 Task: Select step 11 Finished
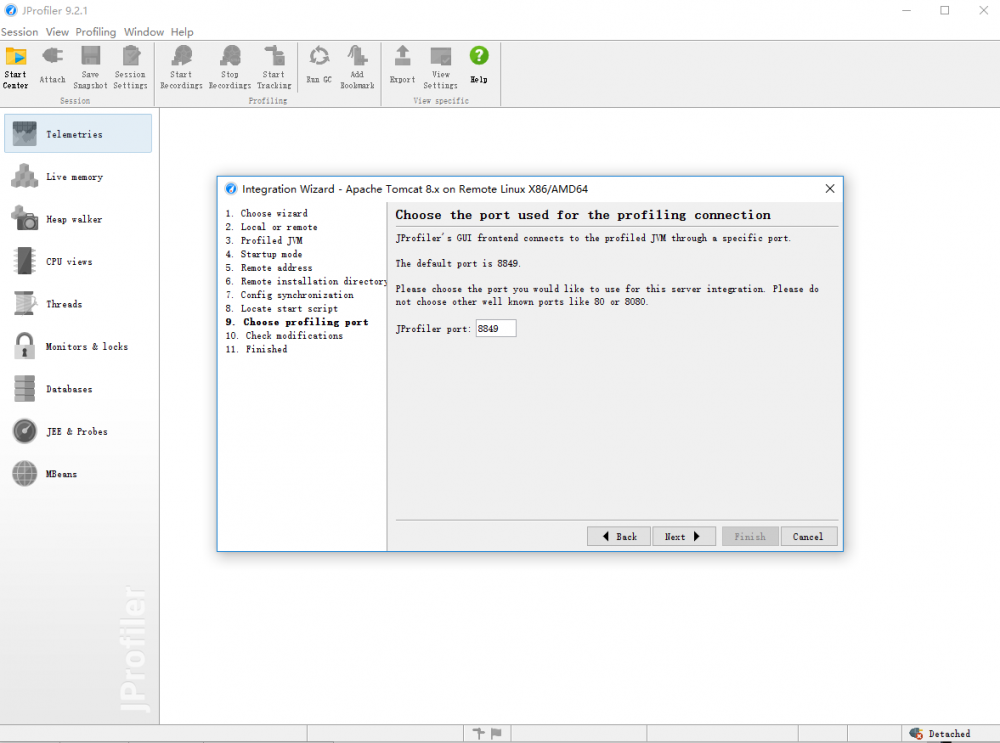coord(256,349)
